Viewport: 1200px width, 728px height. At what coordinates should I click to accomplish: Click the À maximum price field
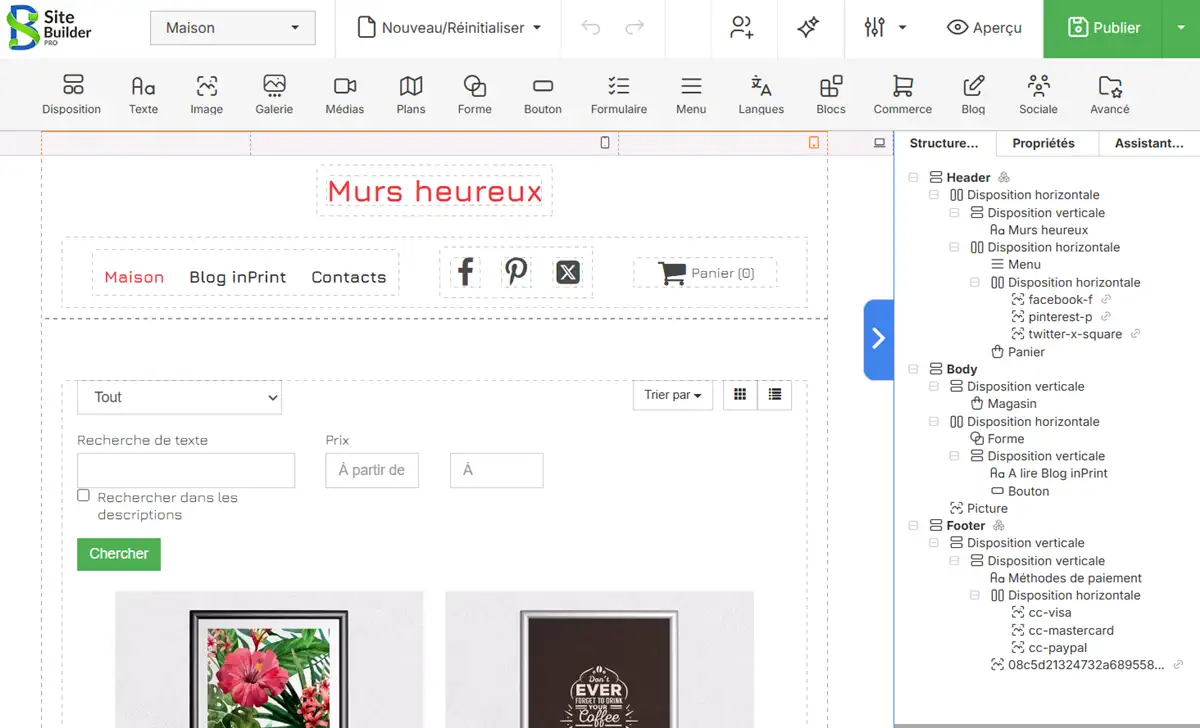[x=497, y=470]
